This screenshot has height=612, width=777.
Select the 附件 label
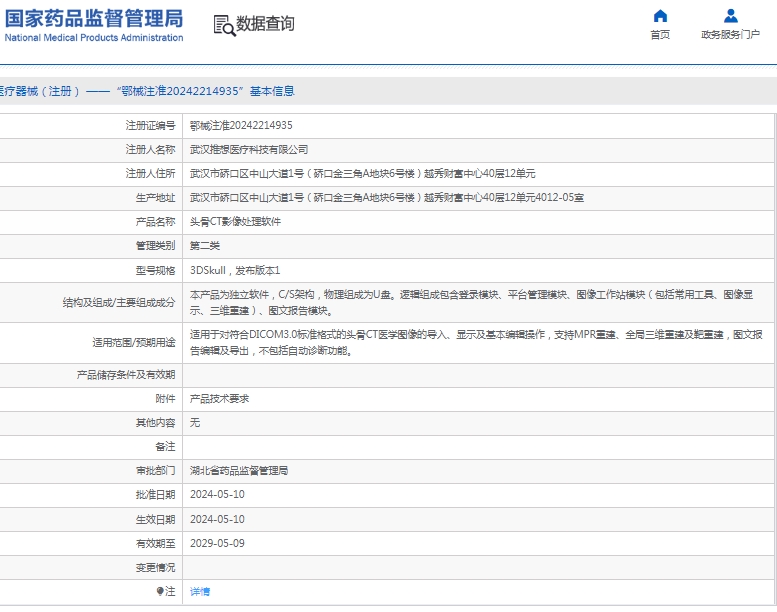click(x=165, y=399)
